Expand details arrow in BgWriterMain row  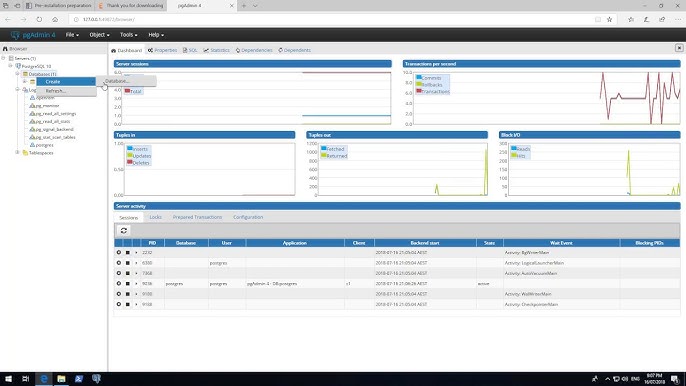point(136,253)
